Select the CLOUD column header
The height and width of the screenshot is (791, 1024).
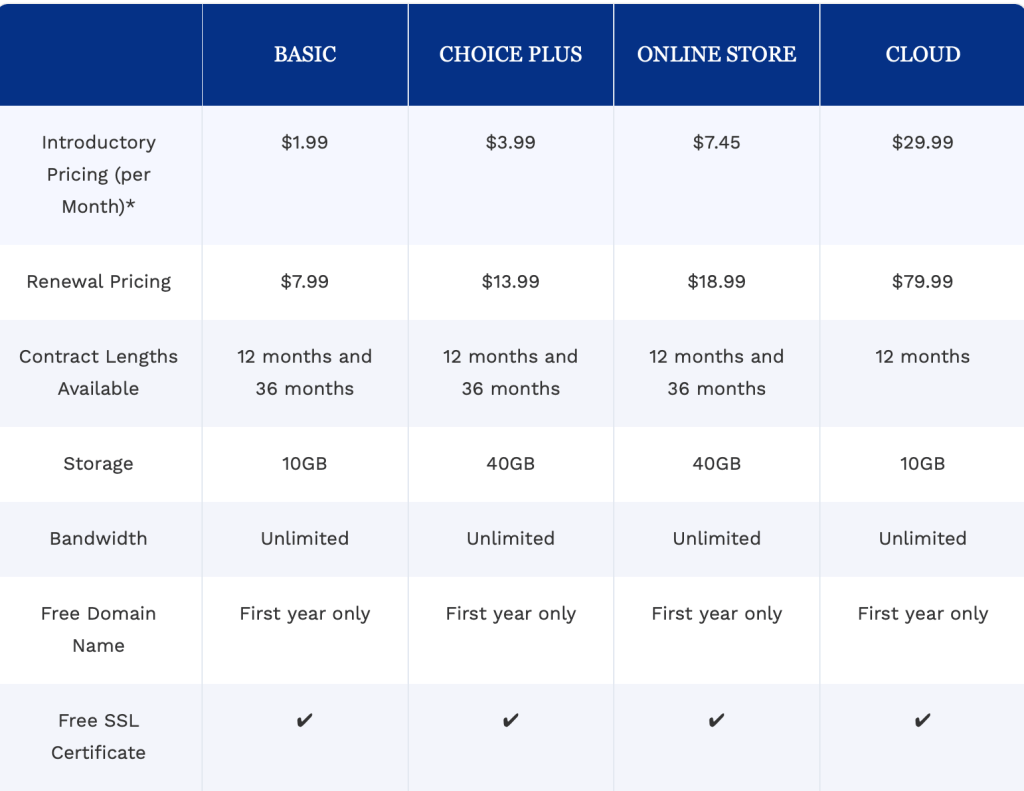[923, 54]
